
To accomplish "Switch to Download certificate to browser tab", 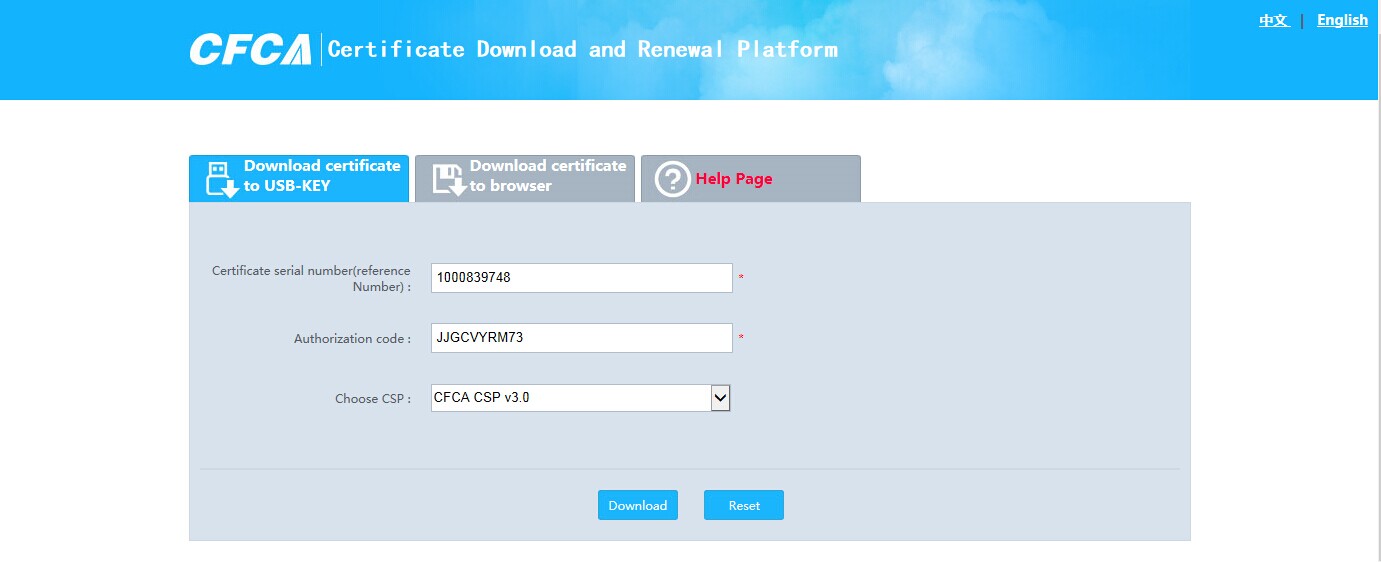I will pyautogui.click(x=525, y=178).
